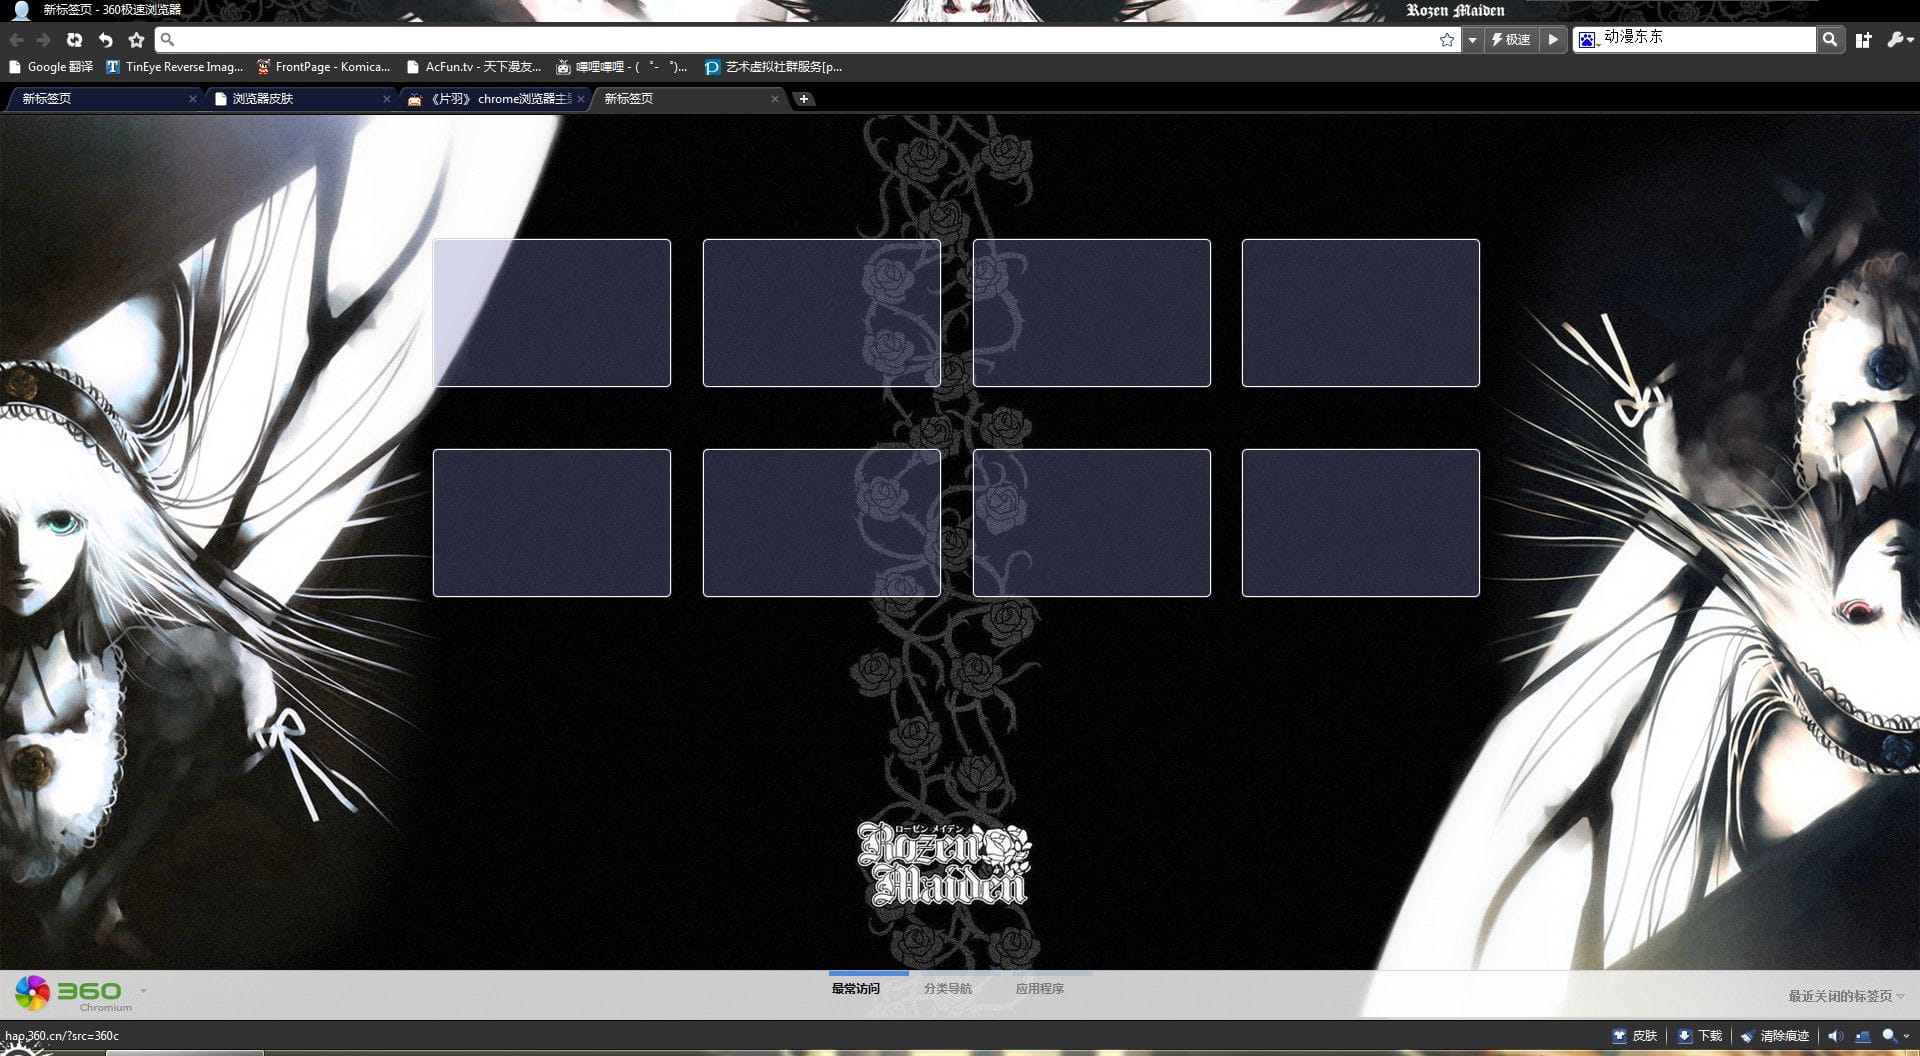
Task: Open the second thumbnail in the bottom row
Action: click(x=822, y=523)
